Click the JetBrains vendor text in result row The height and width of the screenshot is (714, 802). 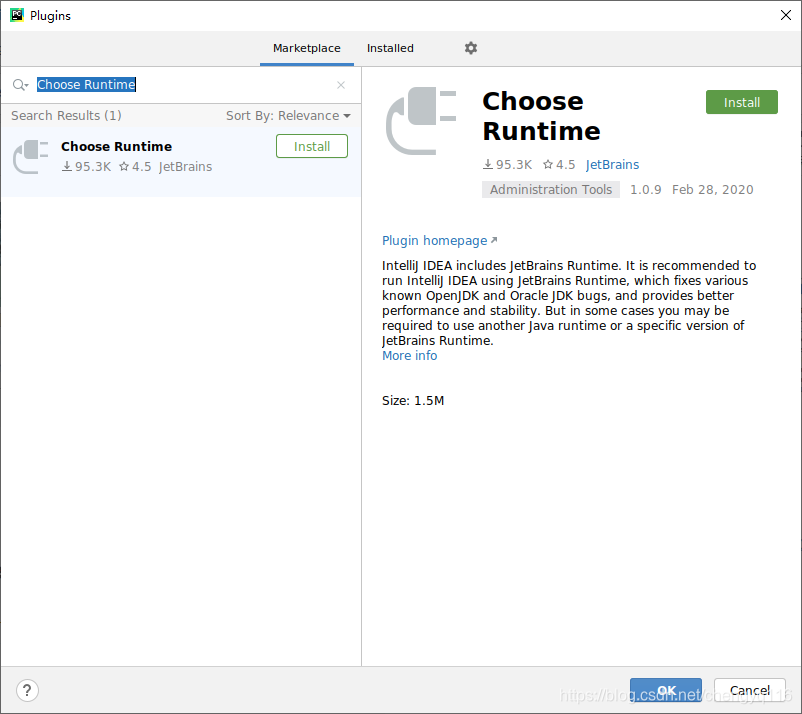(x=185, y=167)
